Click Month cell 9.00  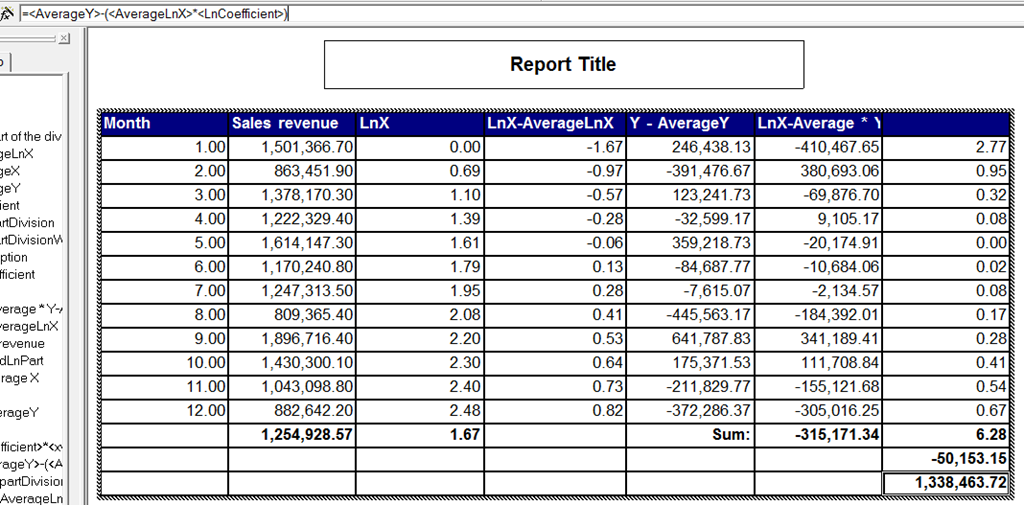[x=165, y=338]
